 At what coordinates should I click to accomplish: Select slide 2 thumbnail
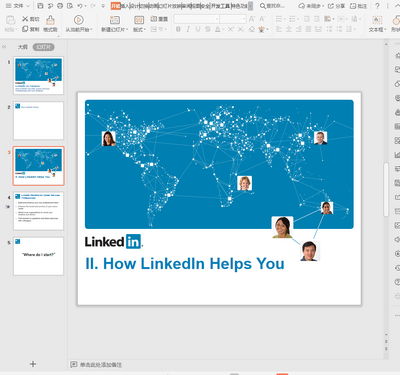tap(38, 121)
